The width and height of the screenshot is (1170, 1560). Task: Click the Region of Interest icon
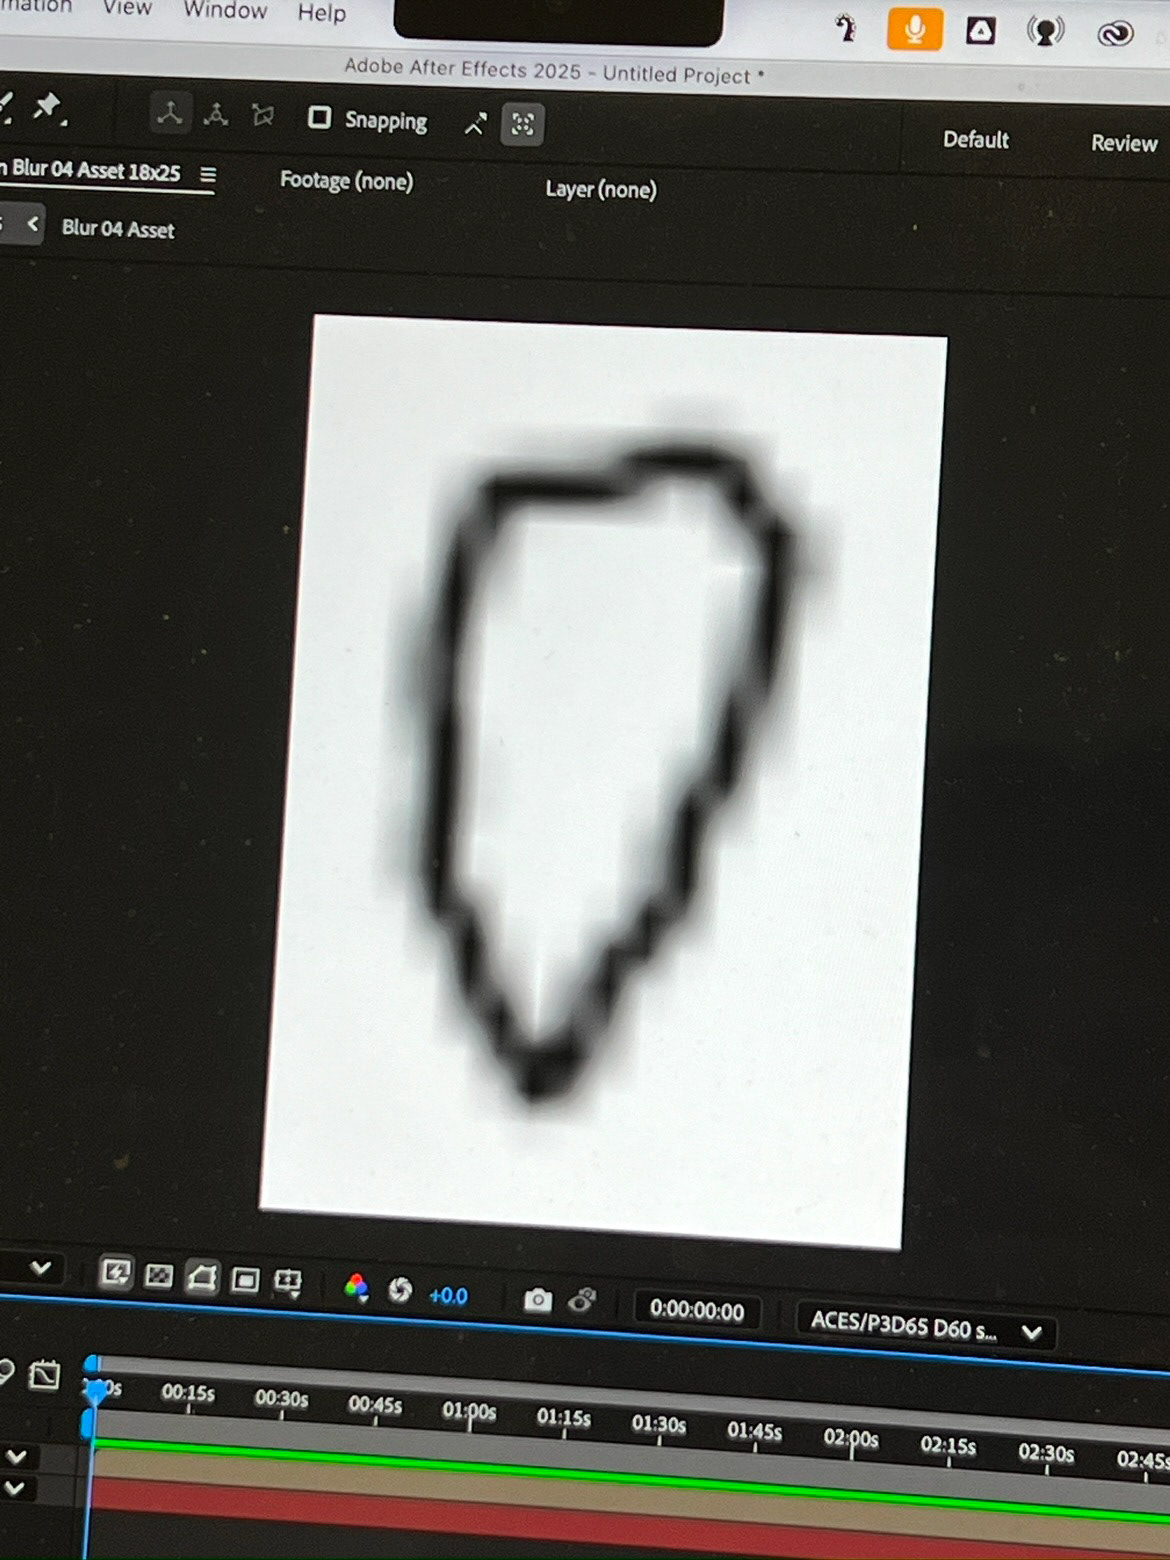pos(245,1280)
